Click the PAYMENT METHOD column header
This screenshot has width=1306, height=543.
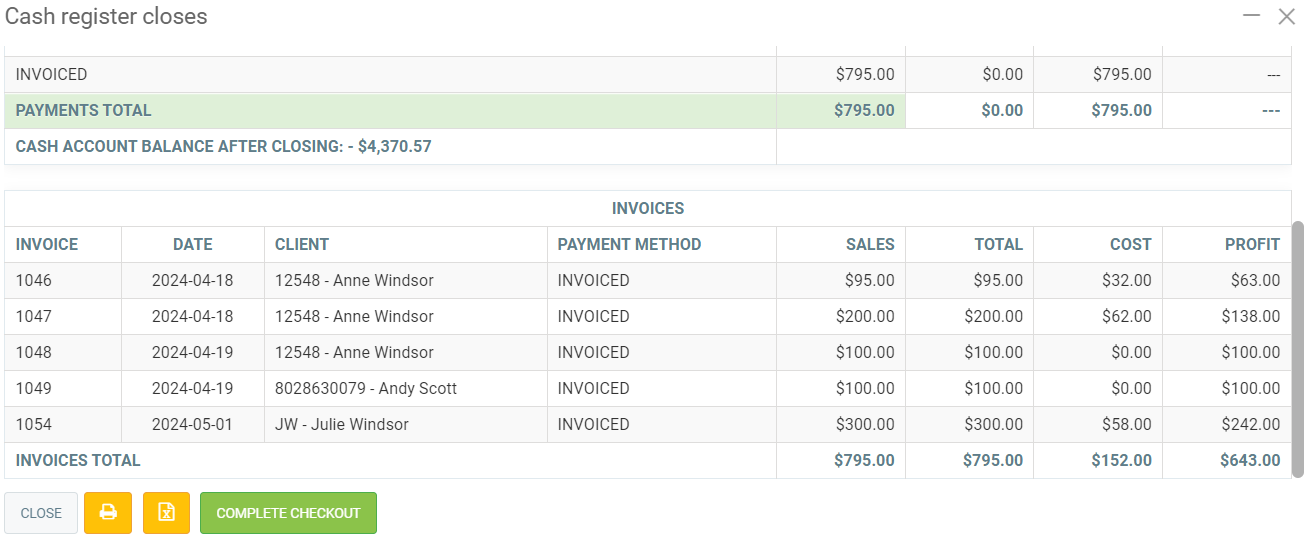click(629, 244)
